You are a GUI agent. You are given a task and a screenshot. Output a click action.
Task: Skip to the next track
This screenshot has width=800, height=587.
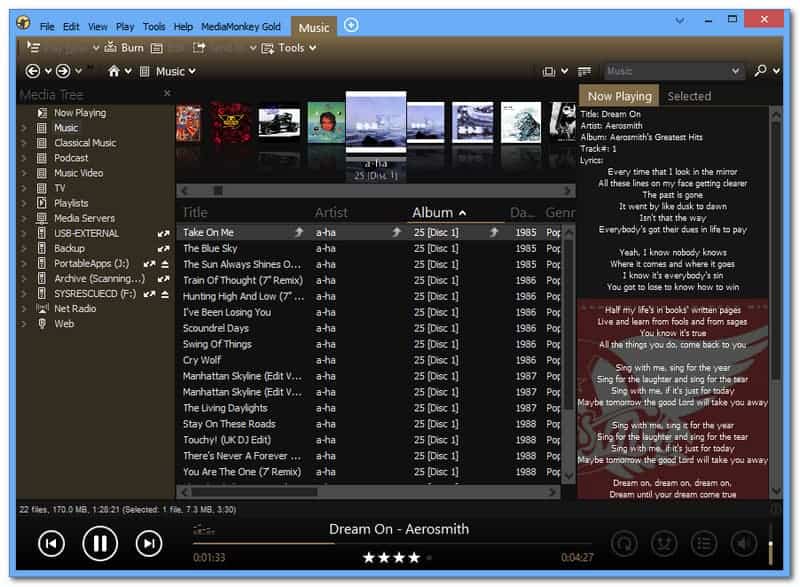tap(149, 543)
